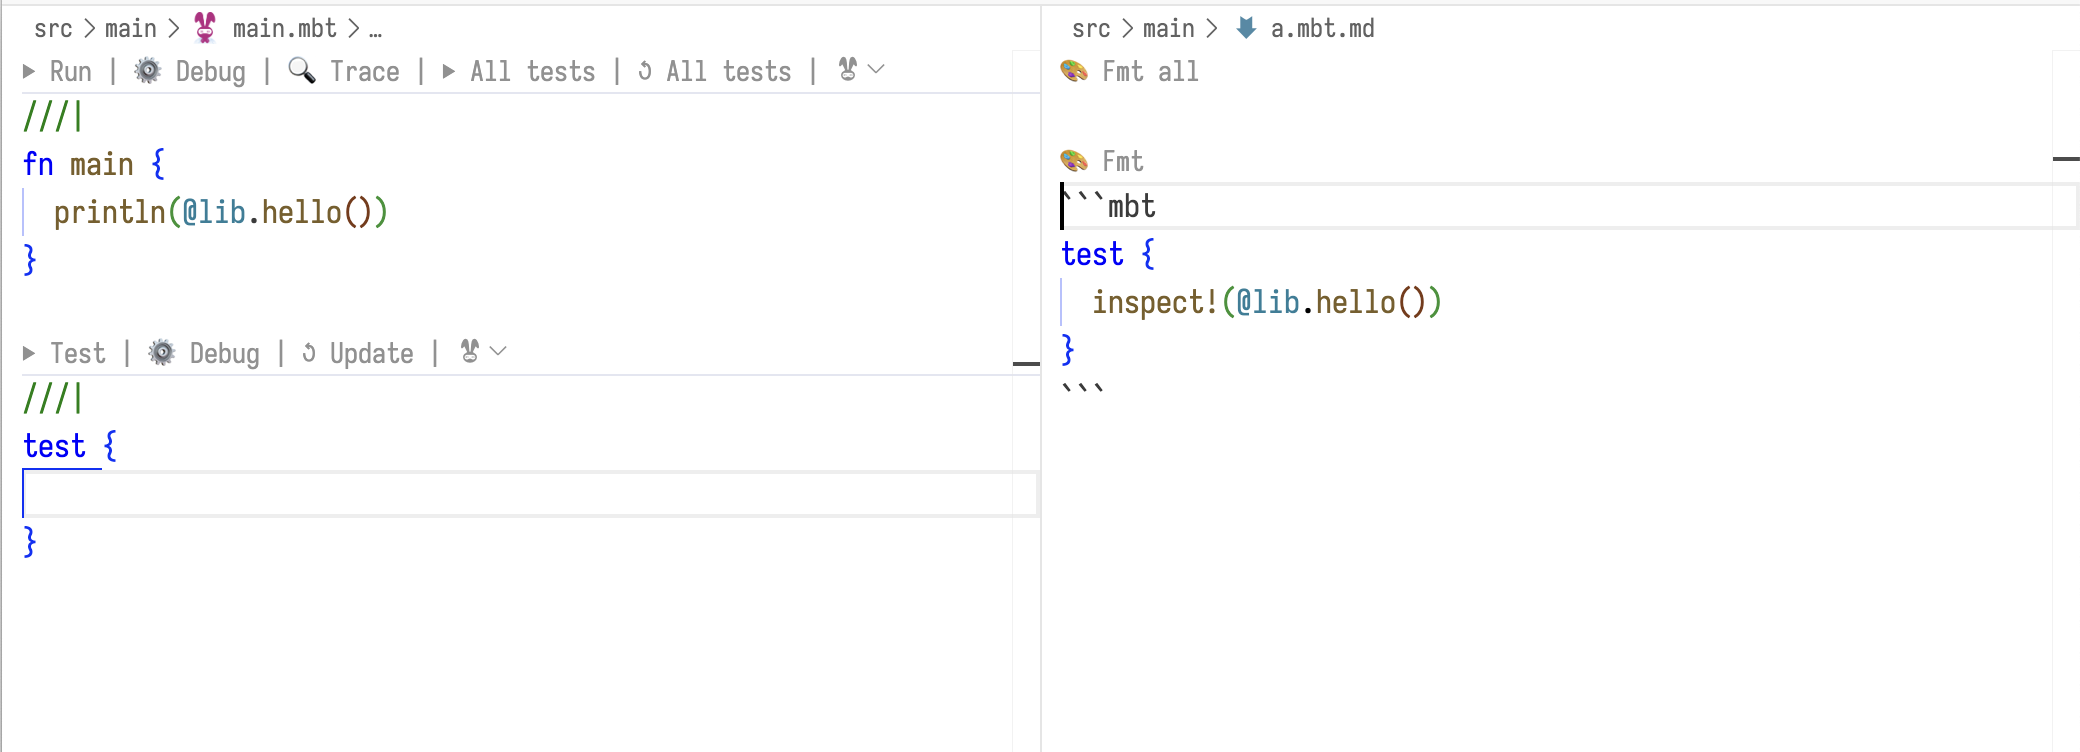The height and width of the screenshot is (752, 2080).
Task: Click the Test code lens above test block
Action: pos(77,354)
